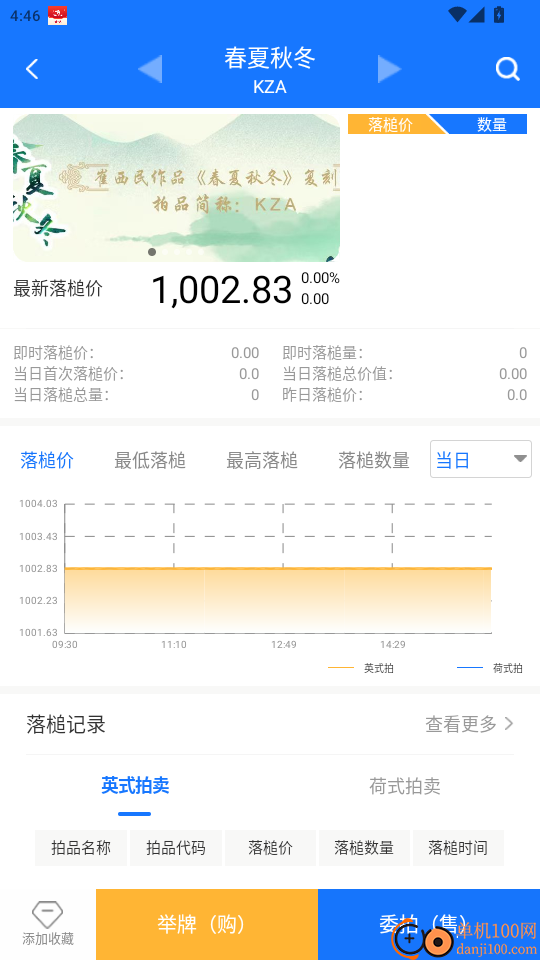Image resolution: width=540 pixels, height=960 pixels.
Task: Open the 当日 period dropdown
Action: coord(481,459)
